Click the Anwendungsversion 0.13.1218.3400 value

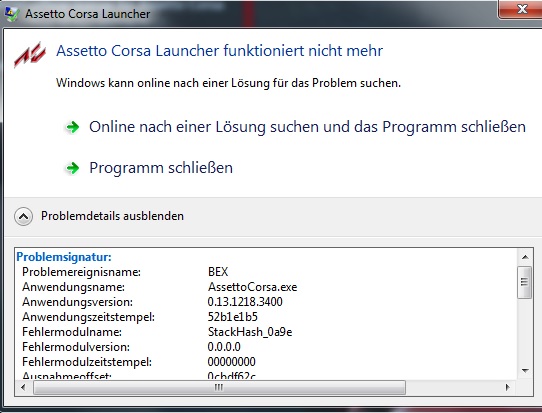pyautogui.click(x=245, y=302)
